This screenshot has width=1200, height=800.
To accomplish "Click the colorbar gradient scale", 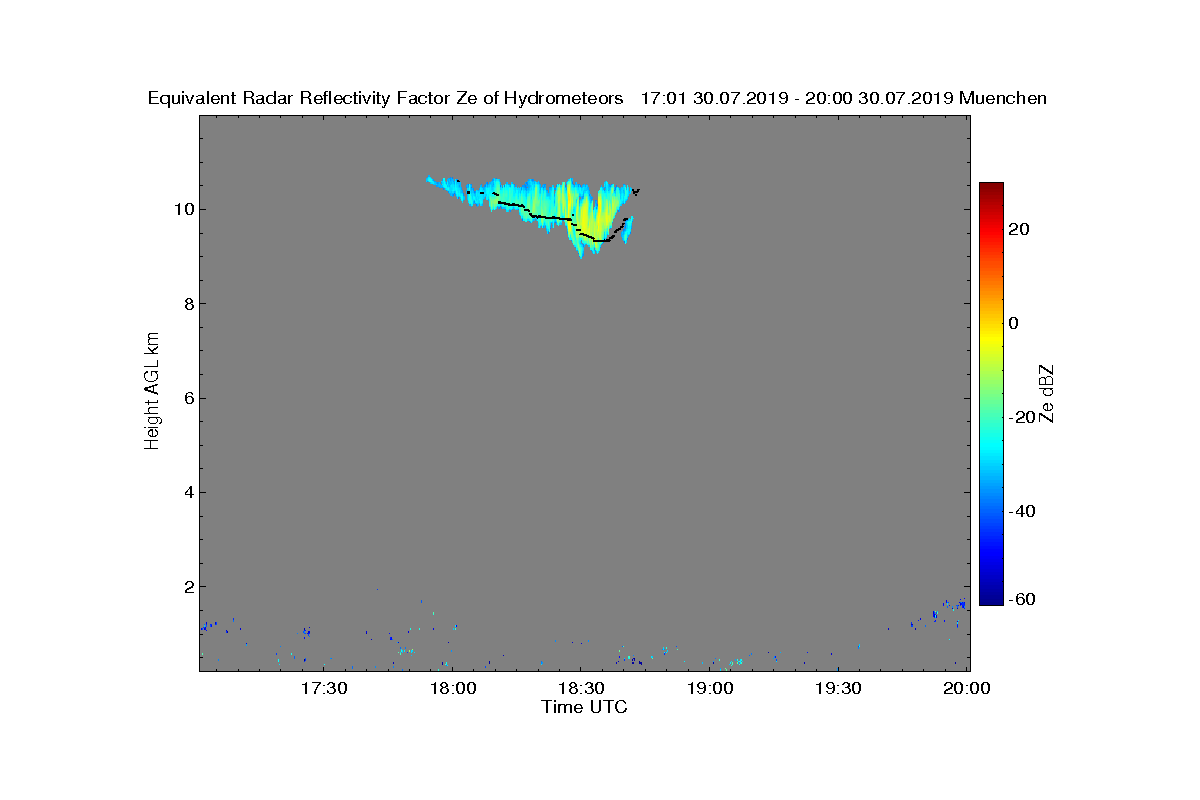I will pos(991,394).
